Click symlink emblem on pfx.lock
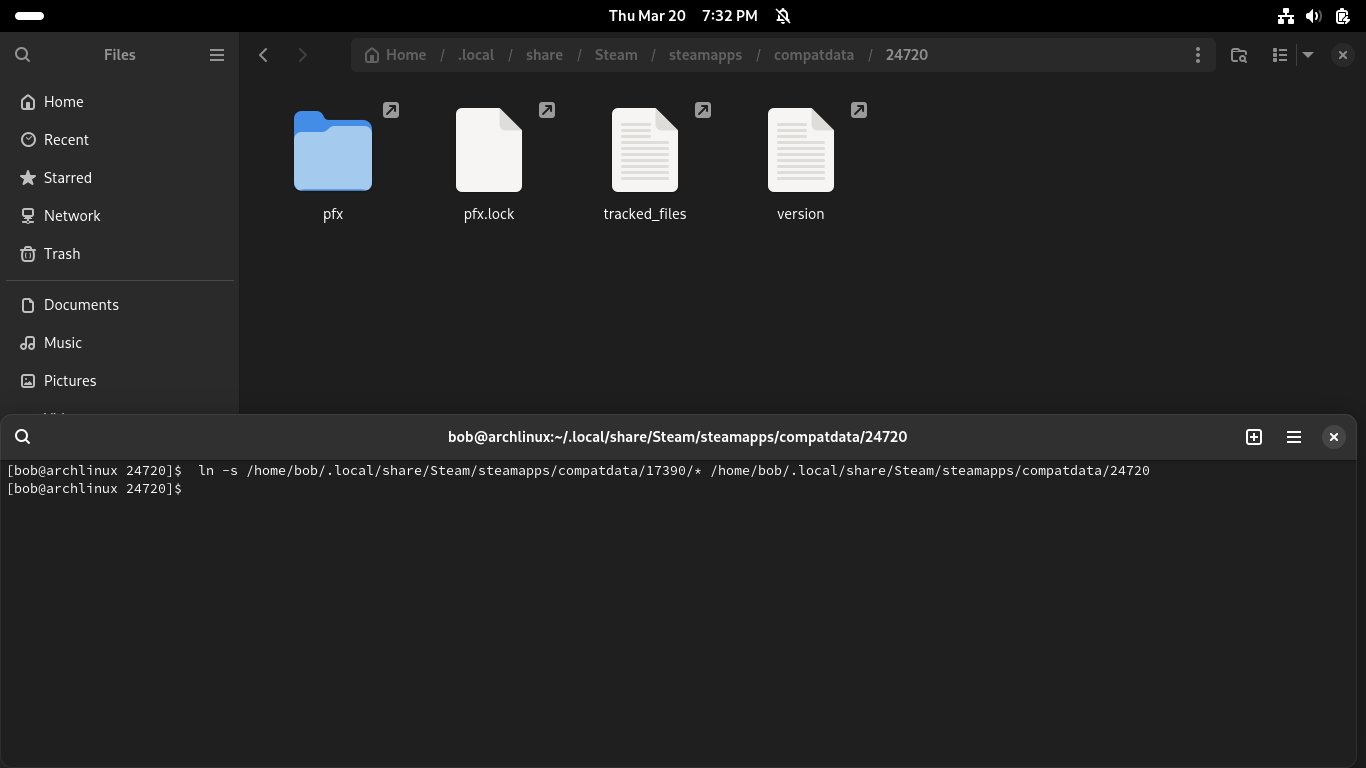 pyautogui.click(x=547, y=110)
